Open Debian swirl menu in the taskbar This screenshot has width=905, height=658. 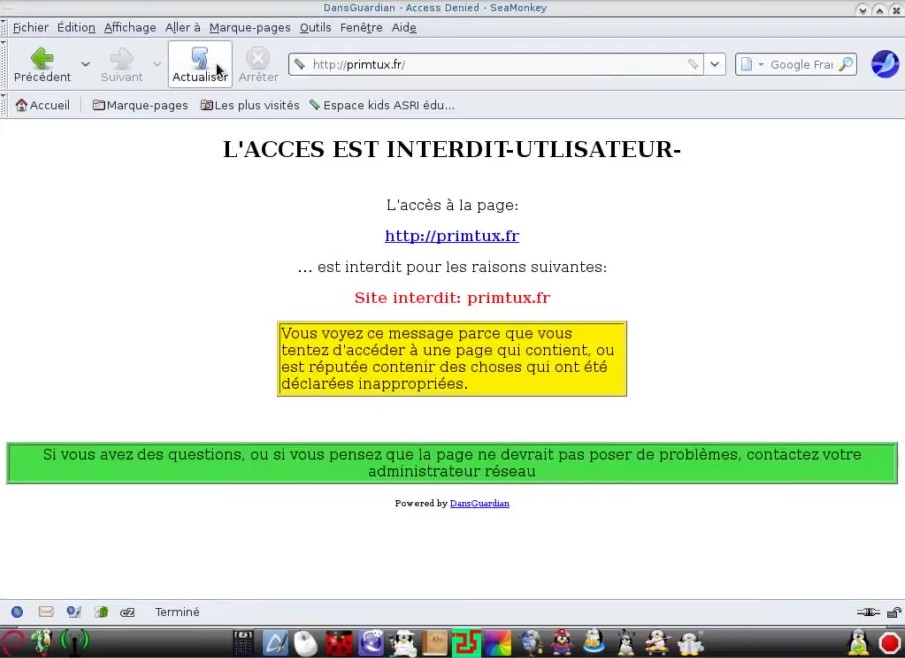point(12,641)
